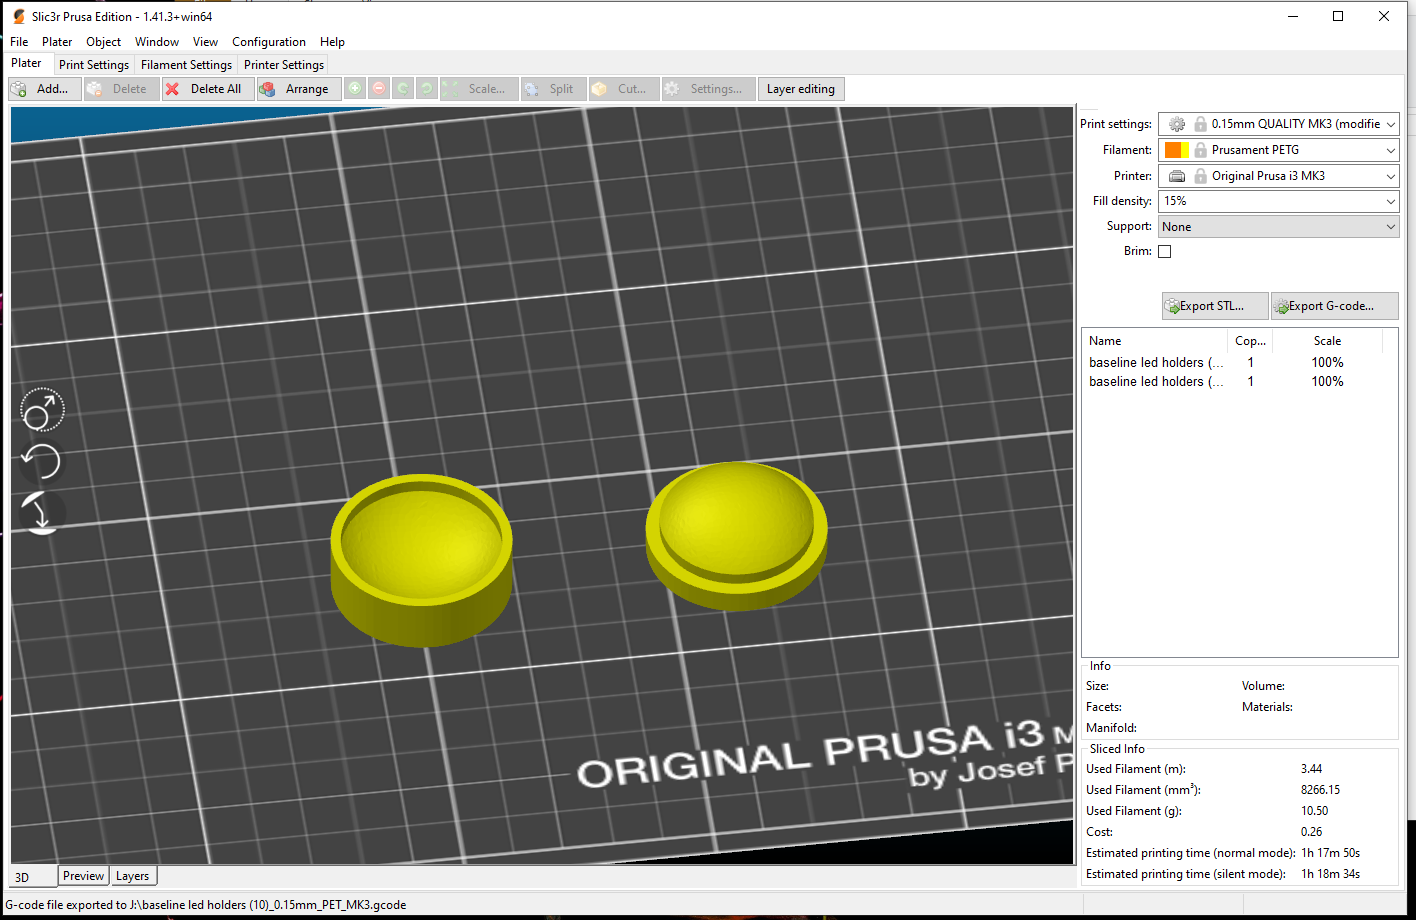This screenshot has height=920, width=1416.
Task: Select the rotate gizmo in 3D view
Action: [42, 461]
